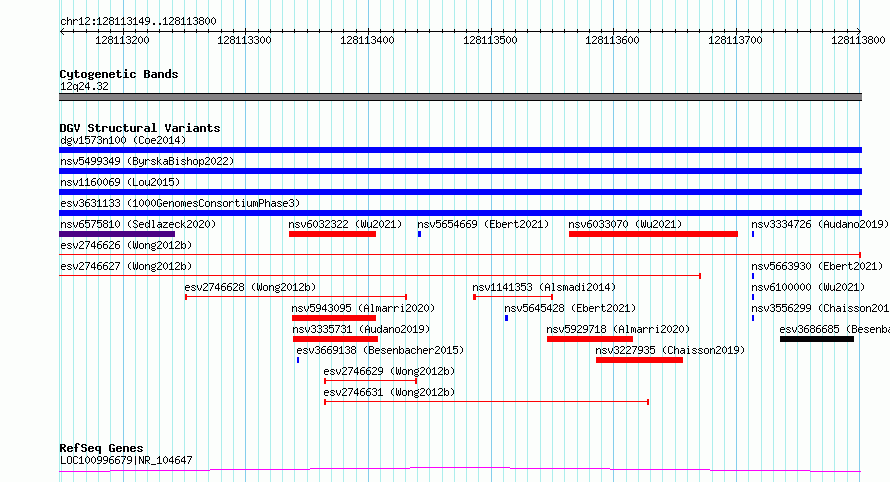Open variant nsv3334726 (Audano2019) label
Viewport: 890px width, 482px height.
[x=820, y=224]
